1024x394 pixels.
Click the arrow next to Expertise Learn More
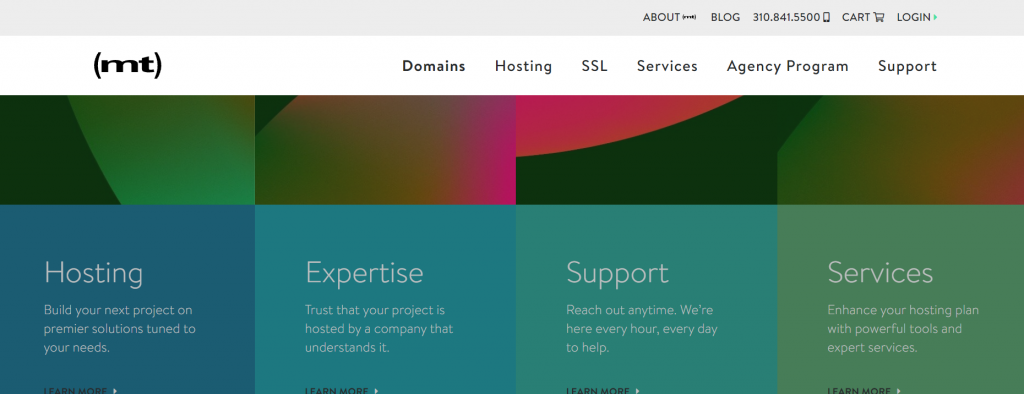pyautogui.click(x=376, y=391)
